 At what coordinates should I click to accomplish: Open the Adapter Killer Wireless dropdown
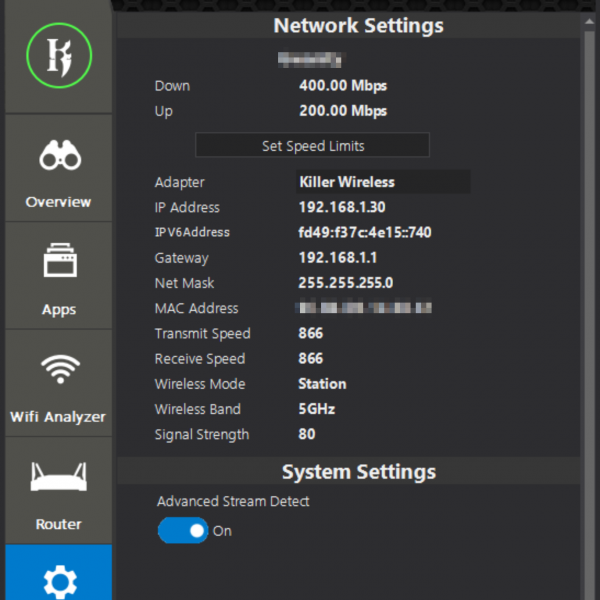pos(382,182)
